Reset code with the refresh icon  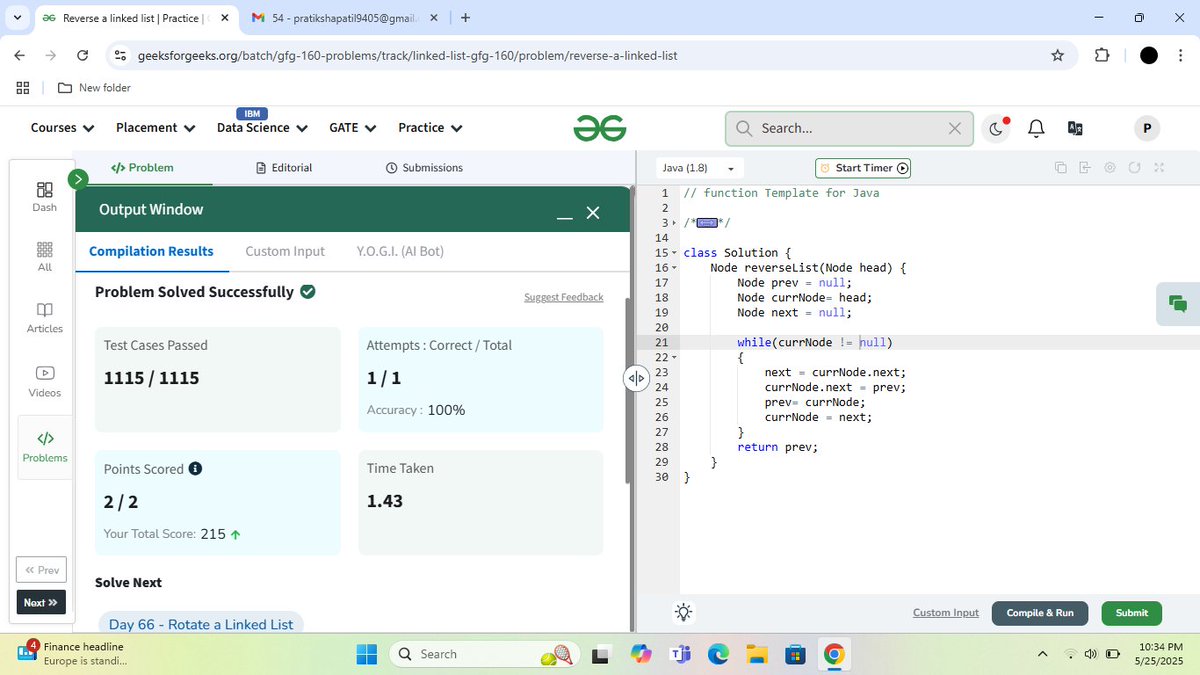click(x=1134, y=168)
